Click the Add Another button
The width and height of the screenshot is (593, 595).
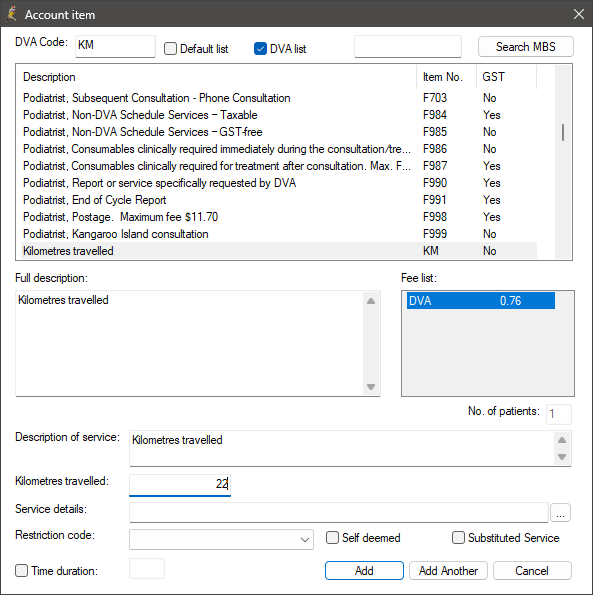coord(448,571)
